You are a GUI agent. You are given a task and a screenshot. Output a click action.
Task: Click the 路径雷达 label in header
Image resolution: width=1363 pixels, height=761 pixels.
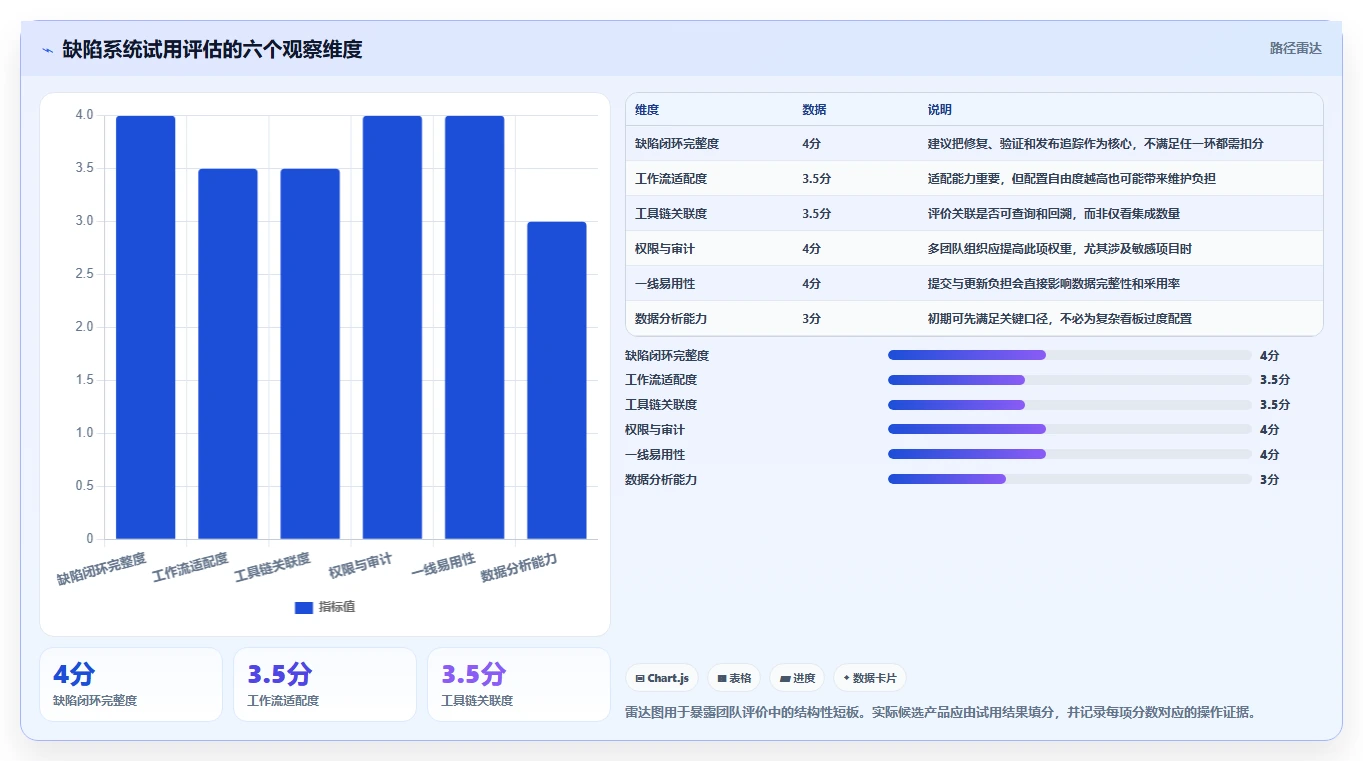(1295, 48)
